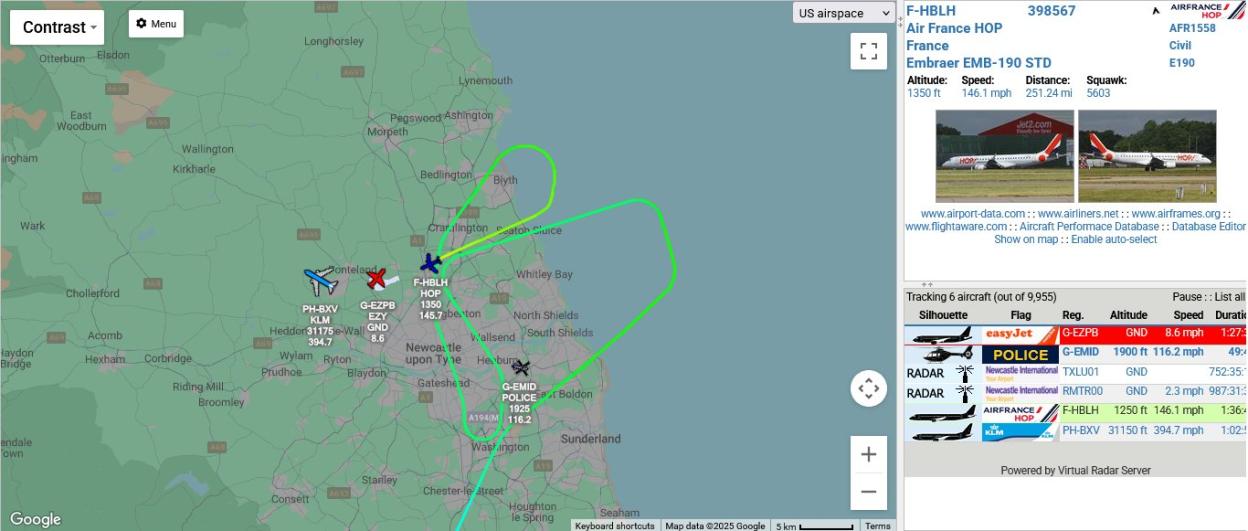The height and width of the screenshot is (531, 1248).
Task: Select the PH-BXV KLM row in list
Action: click(x=1076, y=431)
